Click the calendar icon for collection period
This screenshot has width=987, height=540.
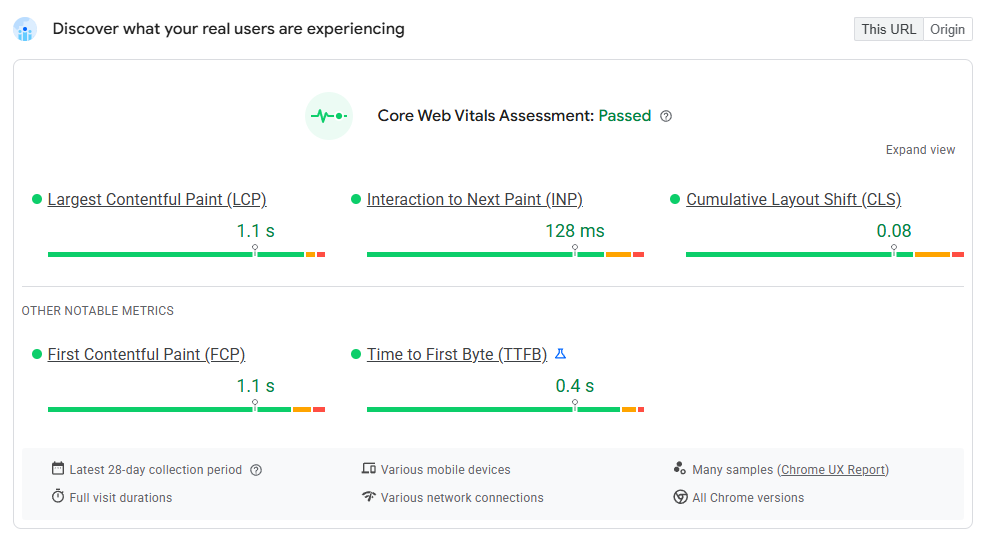pos(58,469)
